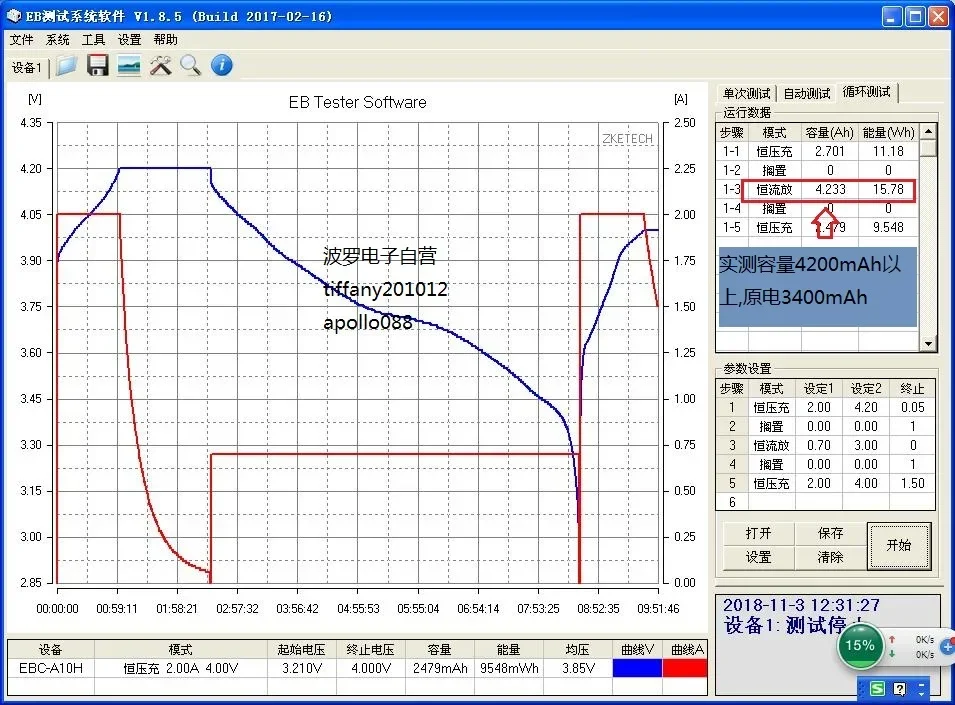This screenshot has width=955, height=705.
Task: Open the 设置 menu
Action: 130,40
